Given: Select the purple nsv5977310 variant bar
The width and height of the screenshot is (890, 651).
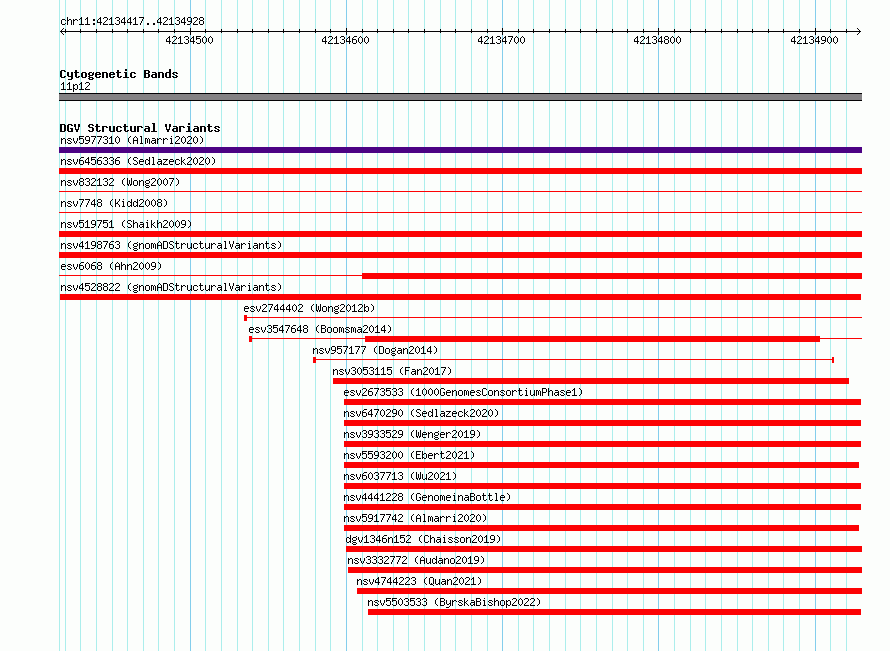Looking at the screenshot, I should tap(460, 150).
